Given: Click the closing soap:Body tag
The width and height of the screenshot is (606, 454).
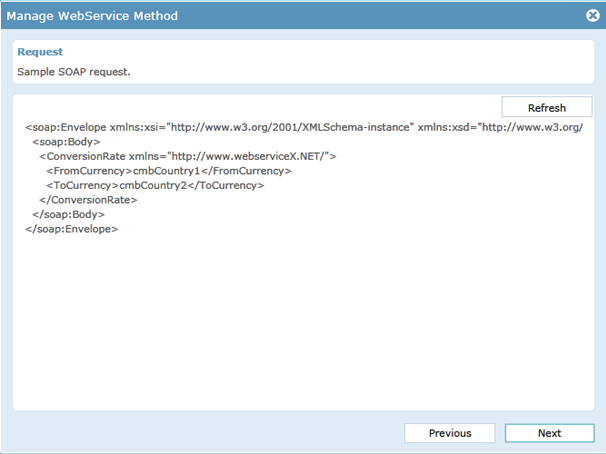Looking at the screenshot, I should [x=68, y=214].
